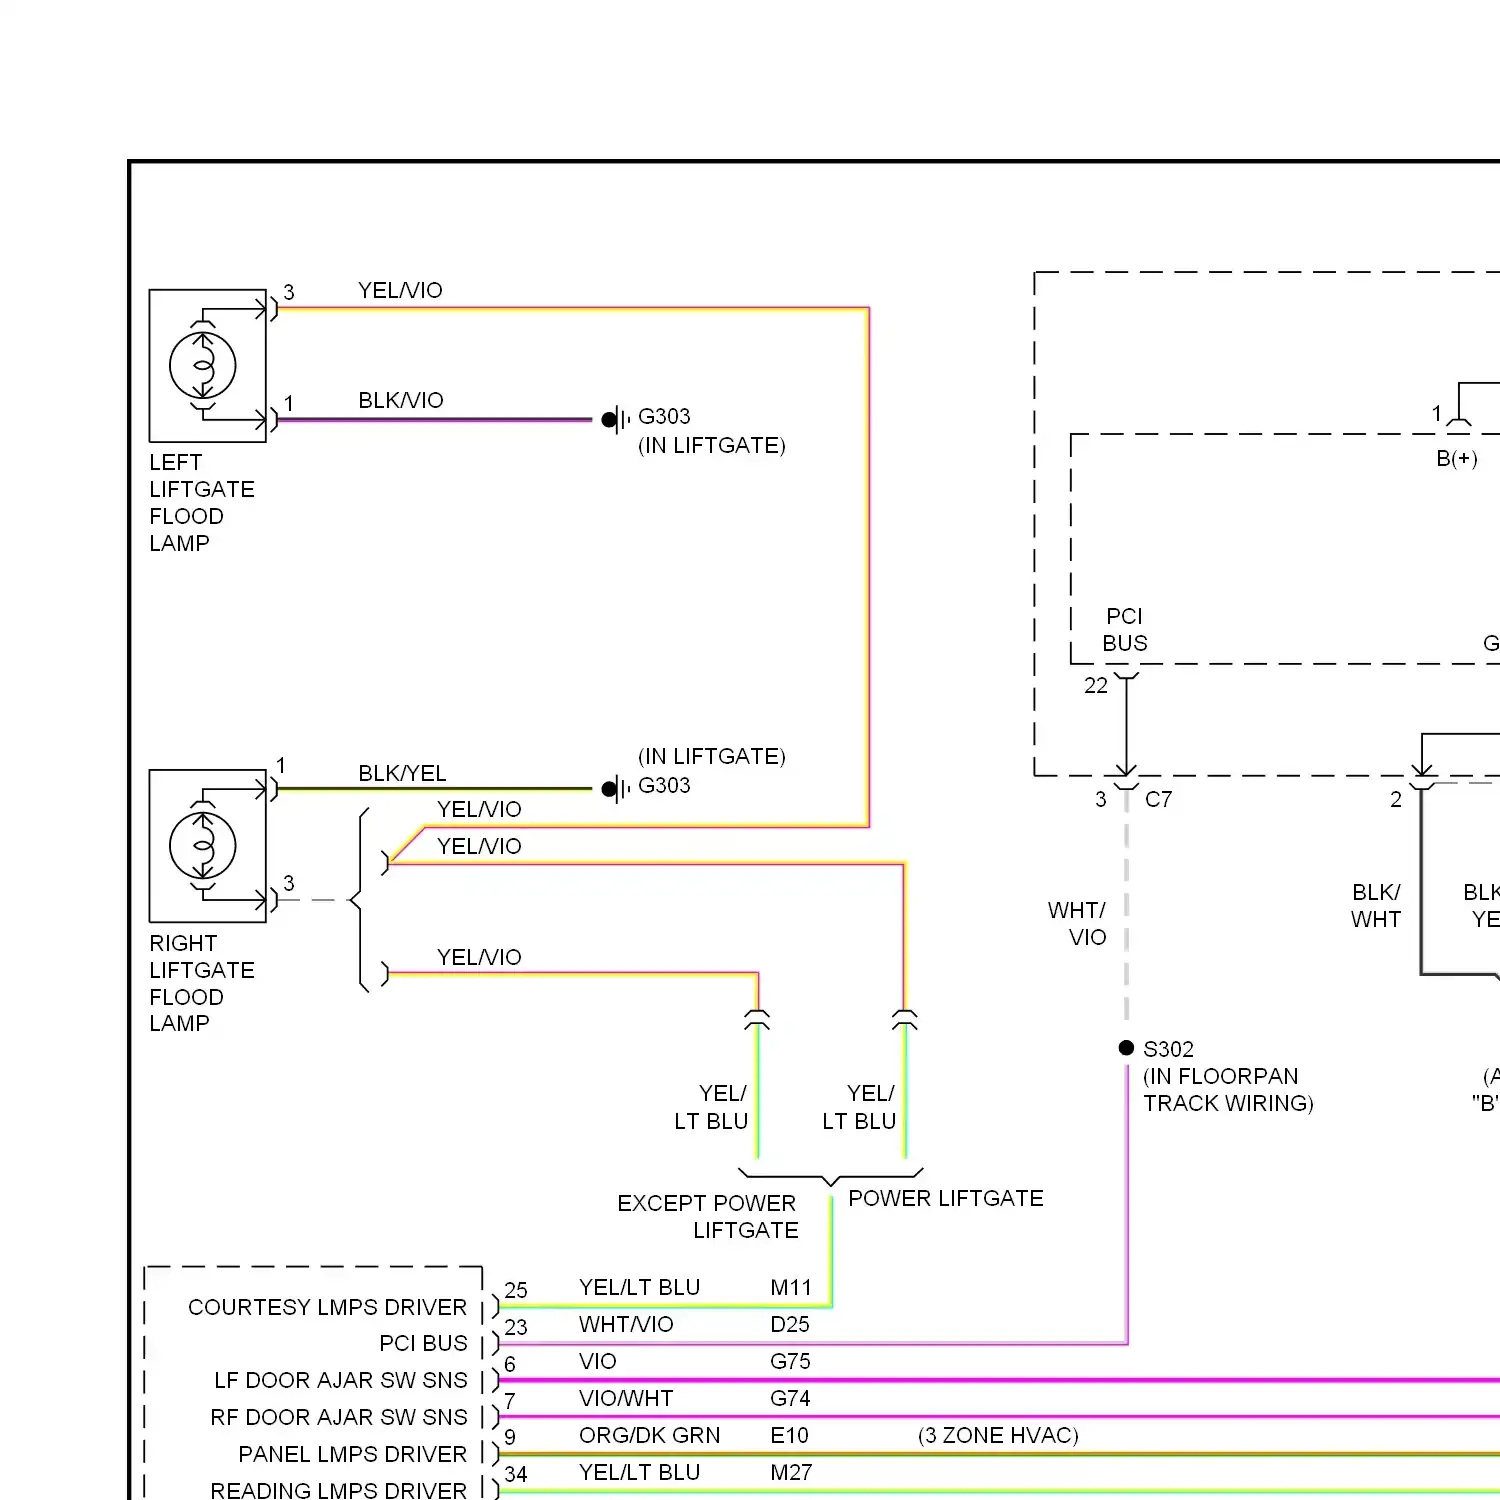Viewport: 1500px width, 1500px height.
Task: Click the C7 connector label
Action: coord(1158,799)
